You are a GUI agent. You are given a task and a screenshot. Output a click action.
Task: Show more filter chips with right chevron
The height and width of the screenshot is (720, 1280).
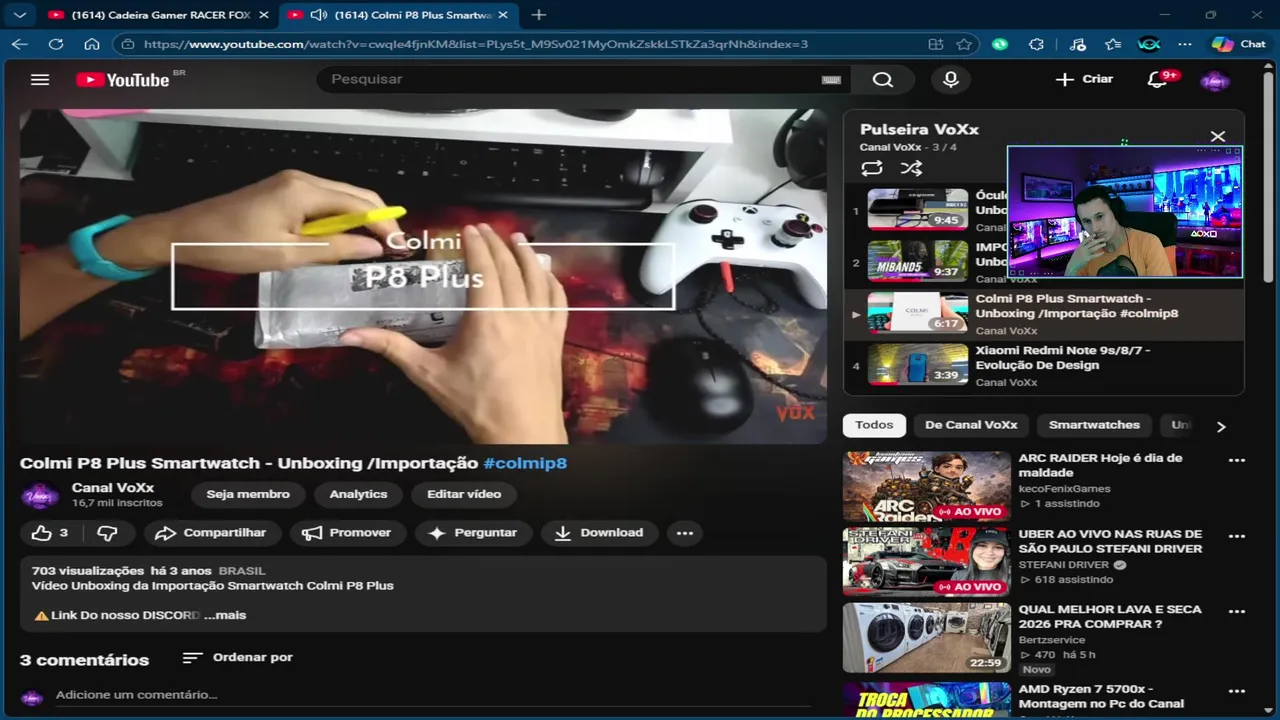click(x=1220, y=426)
